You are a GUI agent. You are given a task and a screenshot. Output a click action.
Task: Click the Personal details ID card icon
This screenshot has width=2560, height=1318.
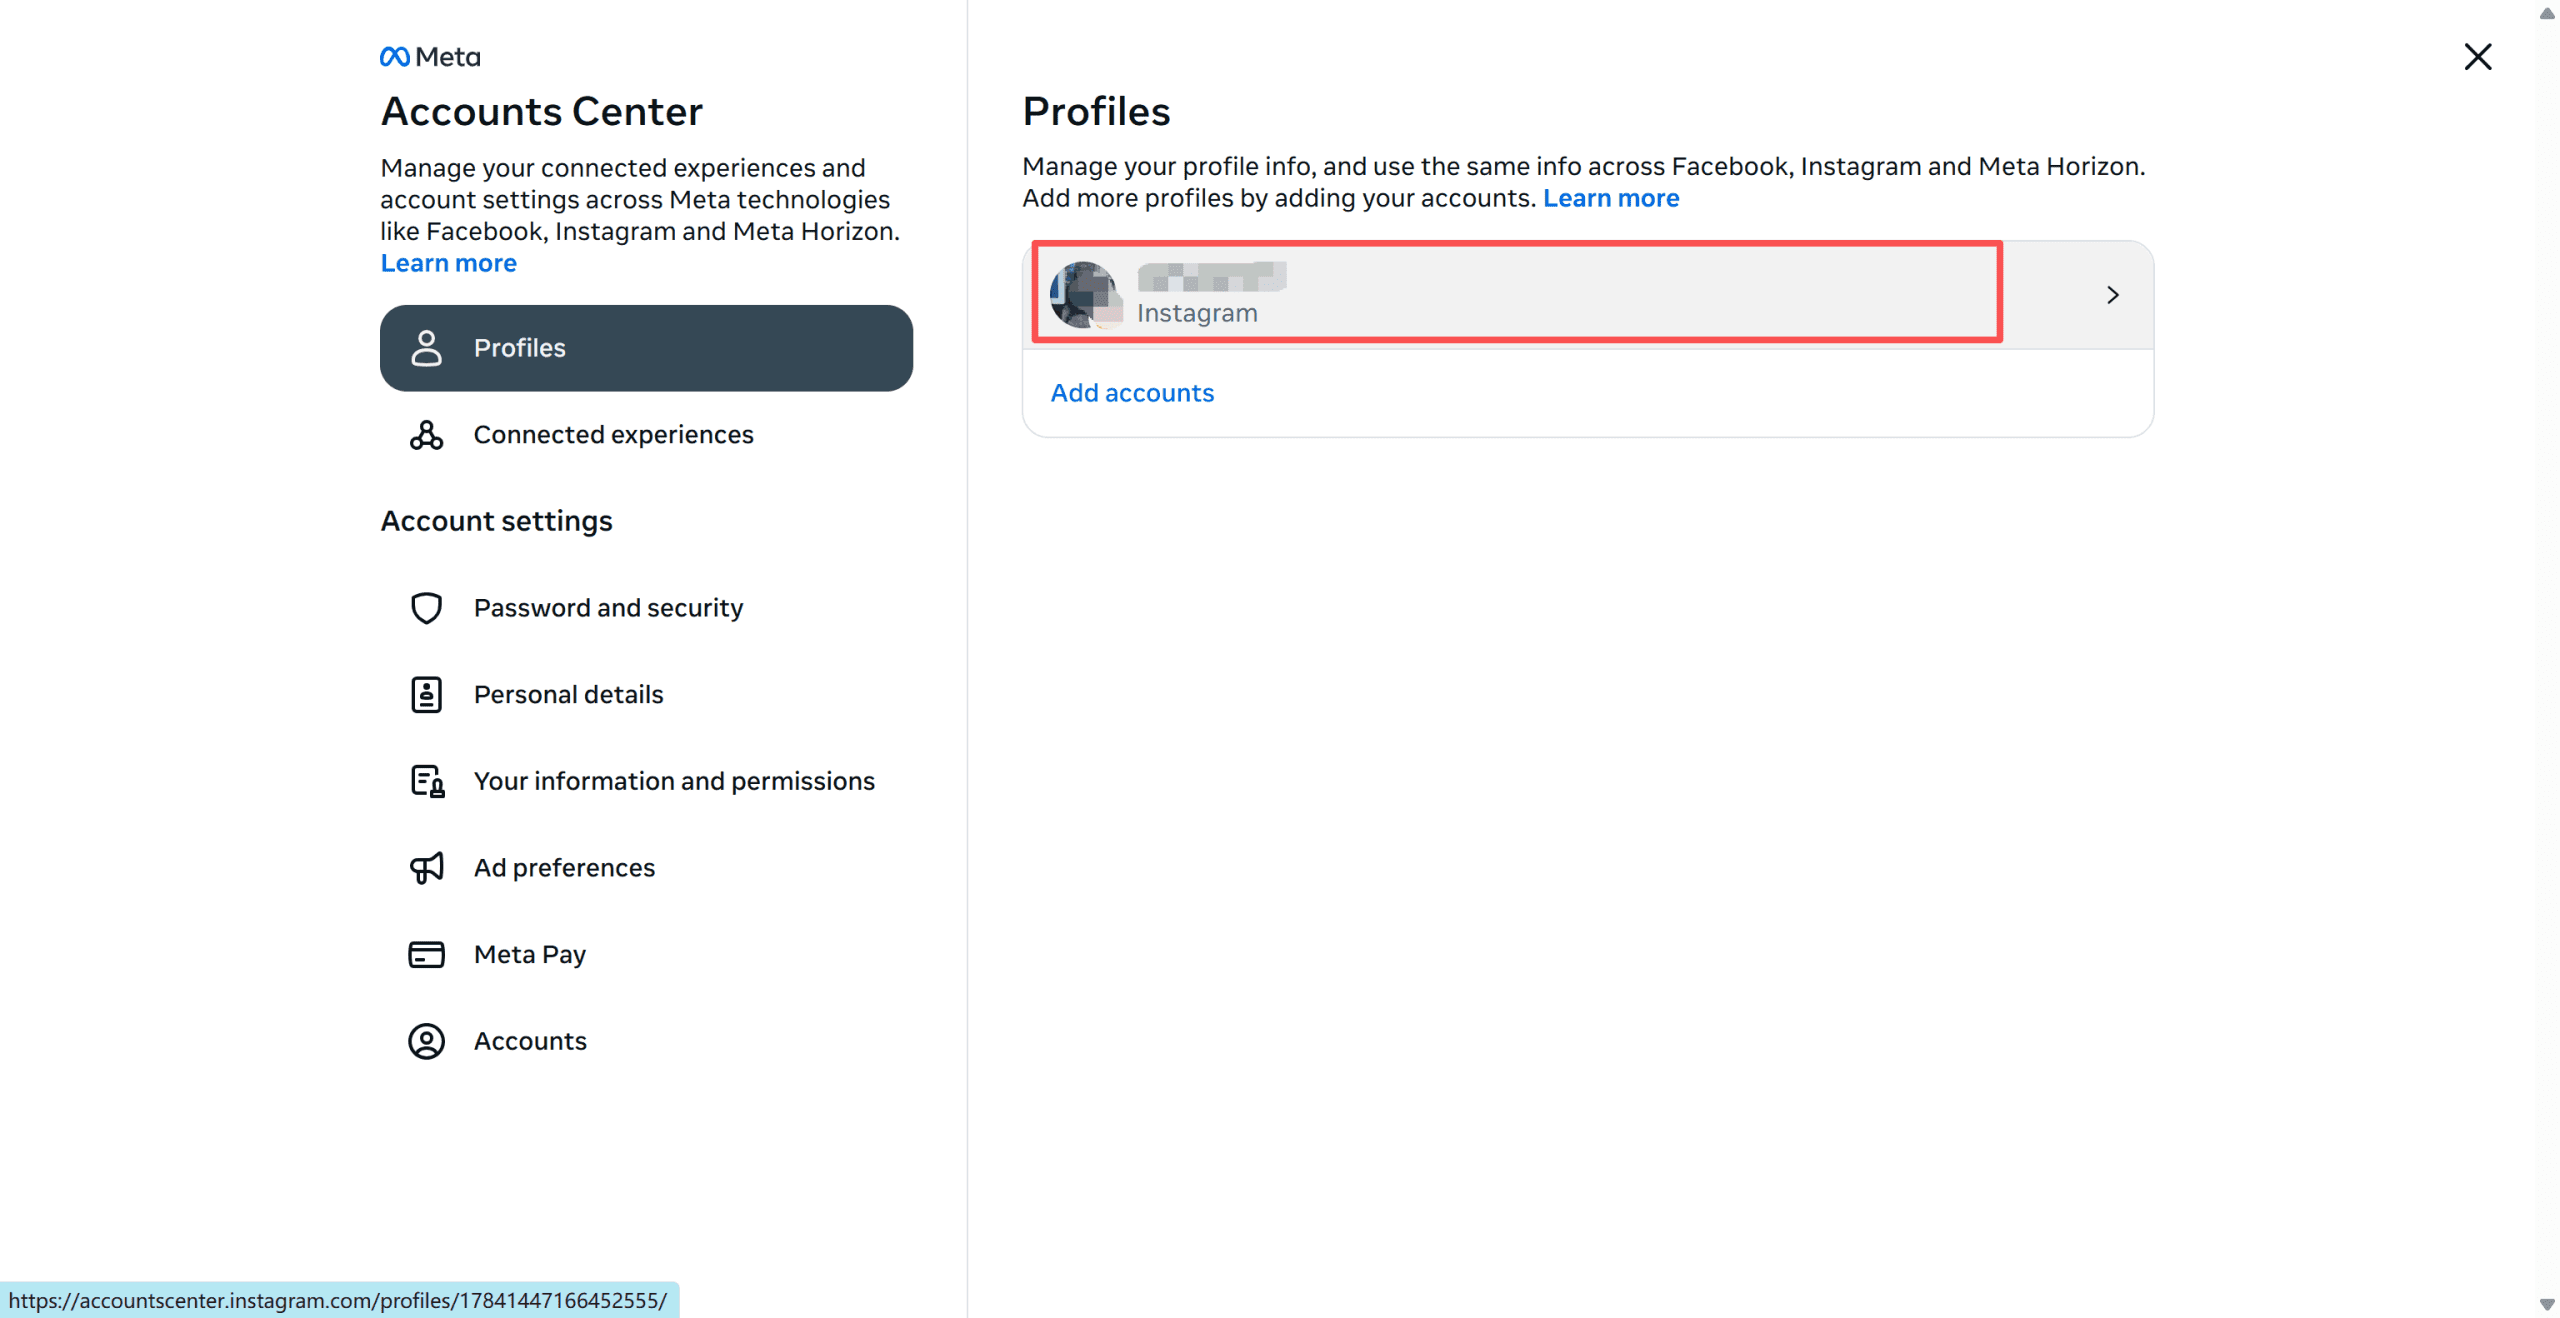(x=426, y=694)
